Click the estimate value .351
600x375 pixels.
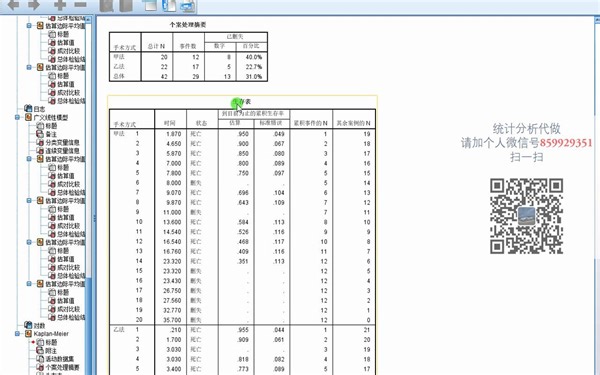click(243, 261)
